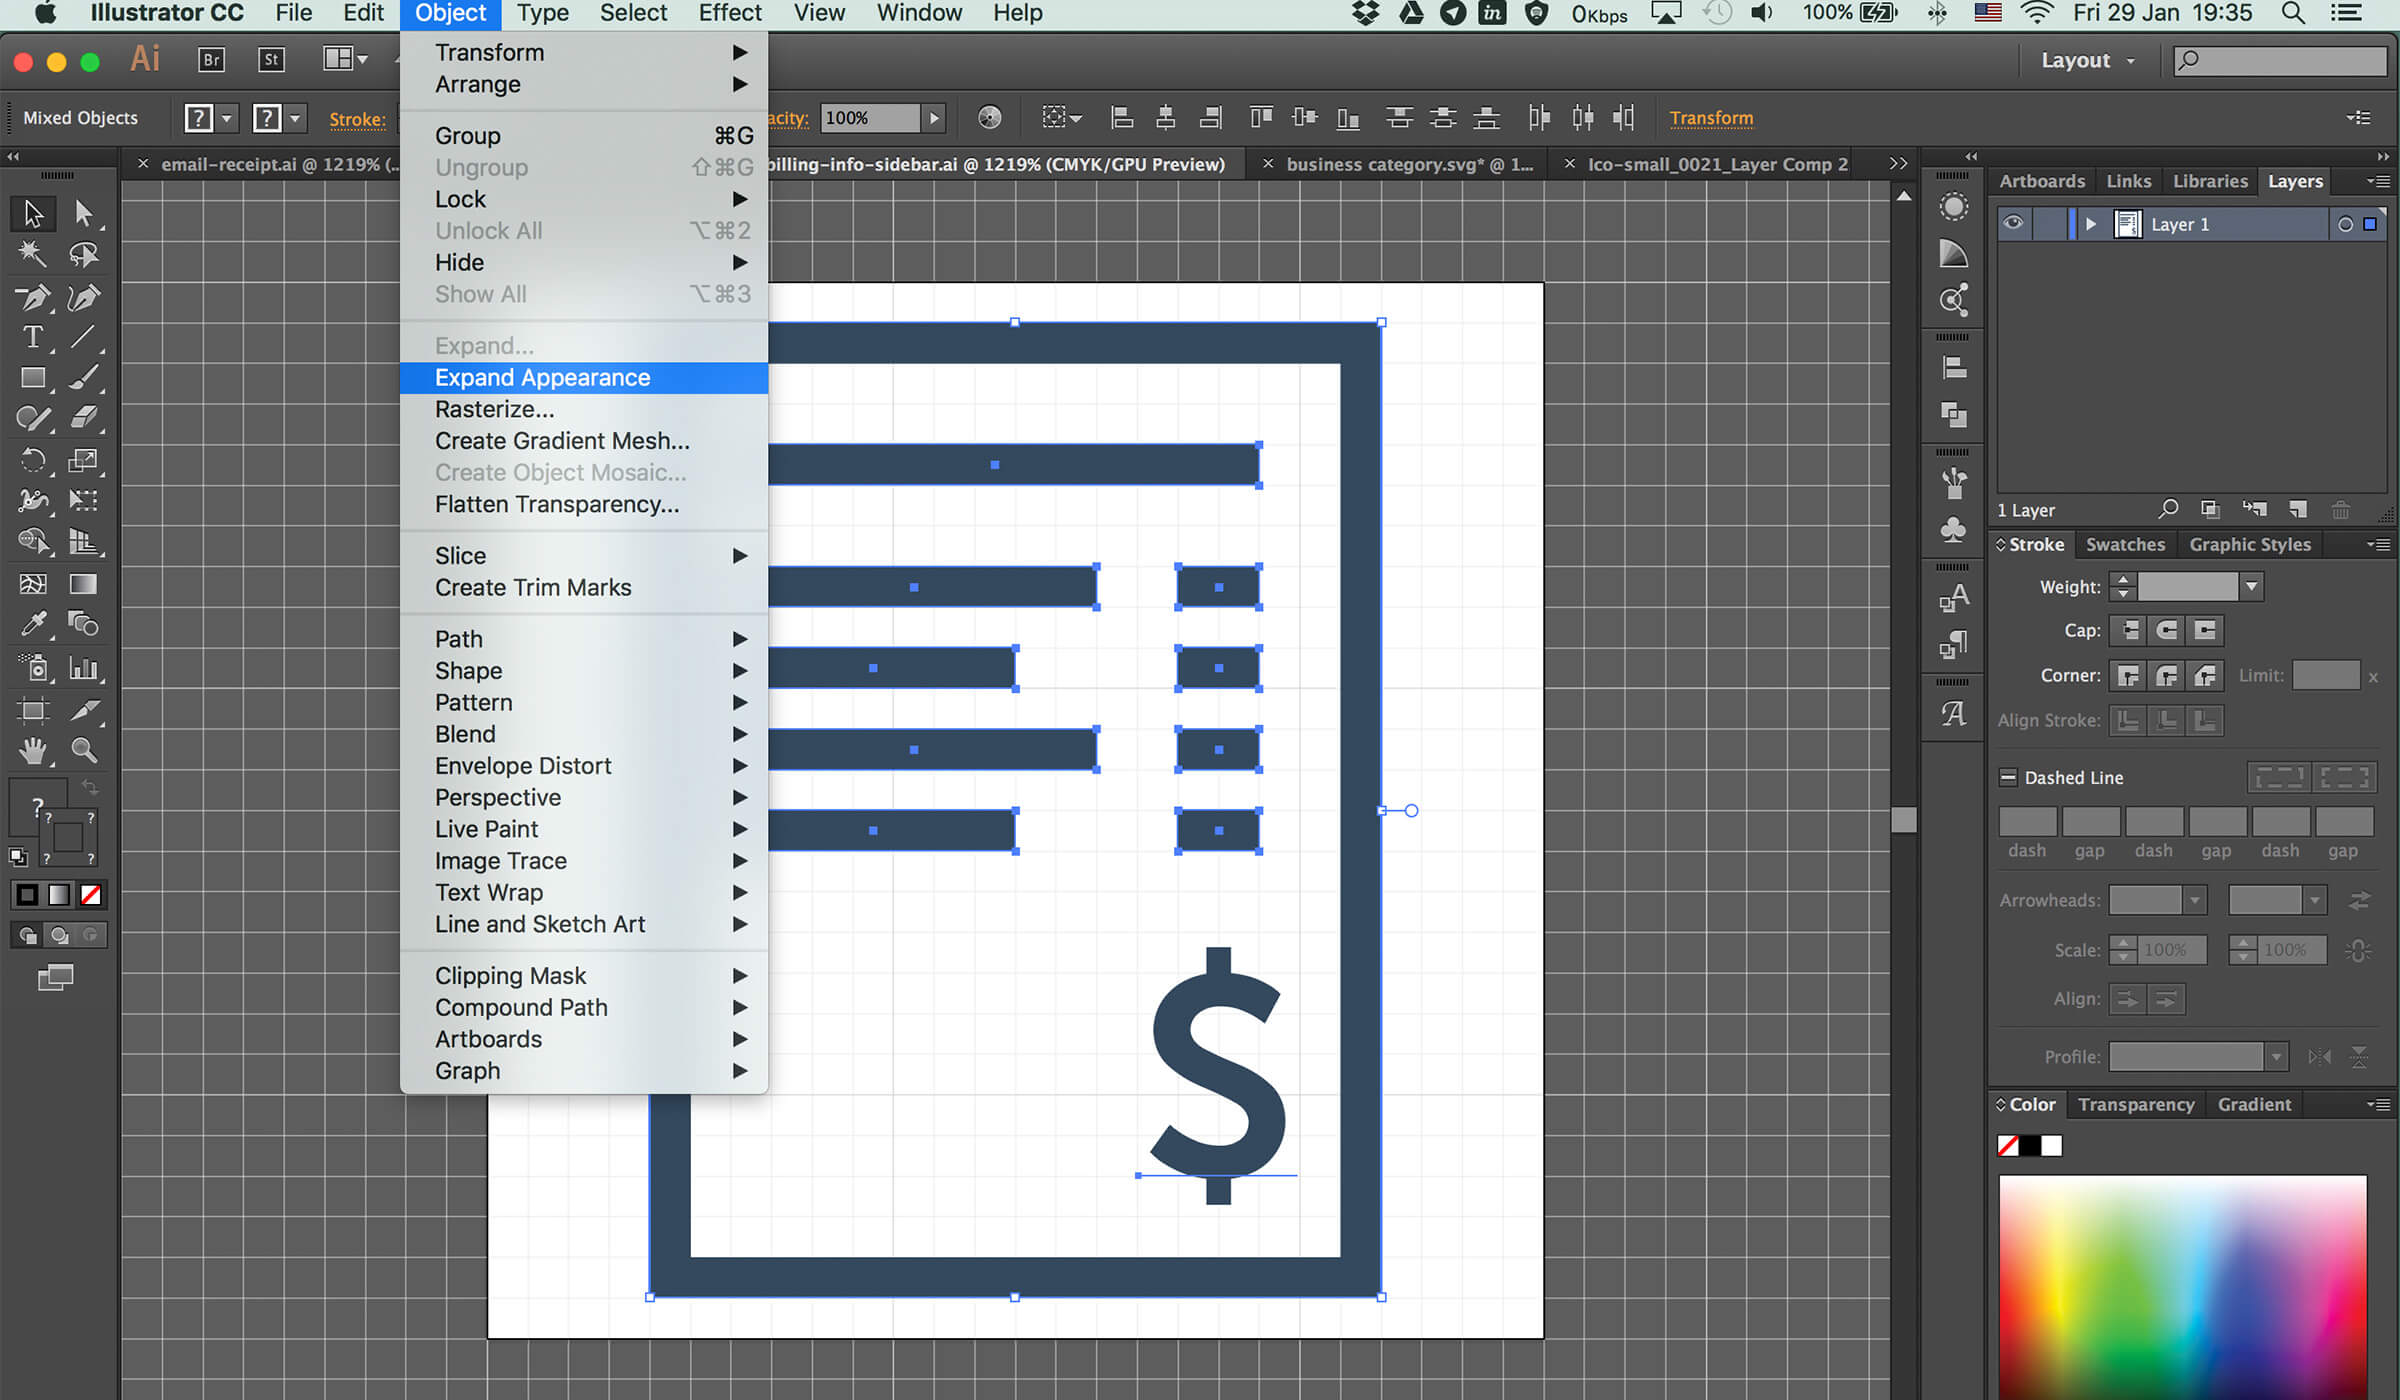The width and height of the screenshot is (2400, 1400).
Task: Click the Opacity 100% field
Action: (870, 118)
